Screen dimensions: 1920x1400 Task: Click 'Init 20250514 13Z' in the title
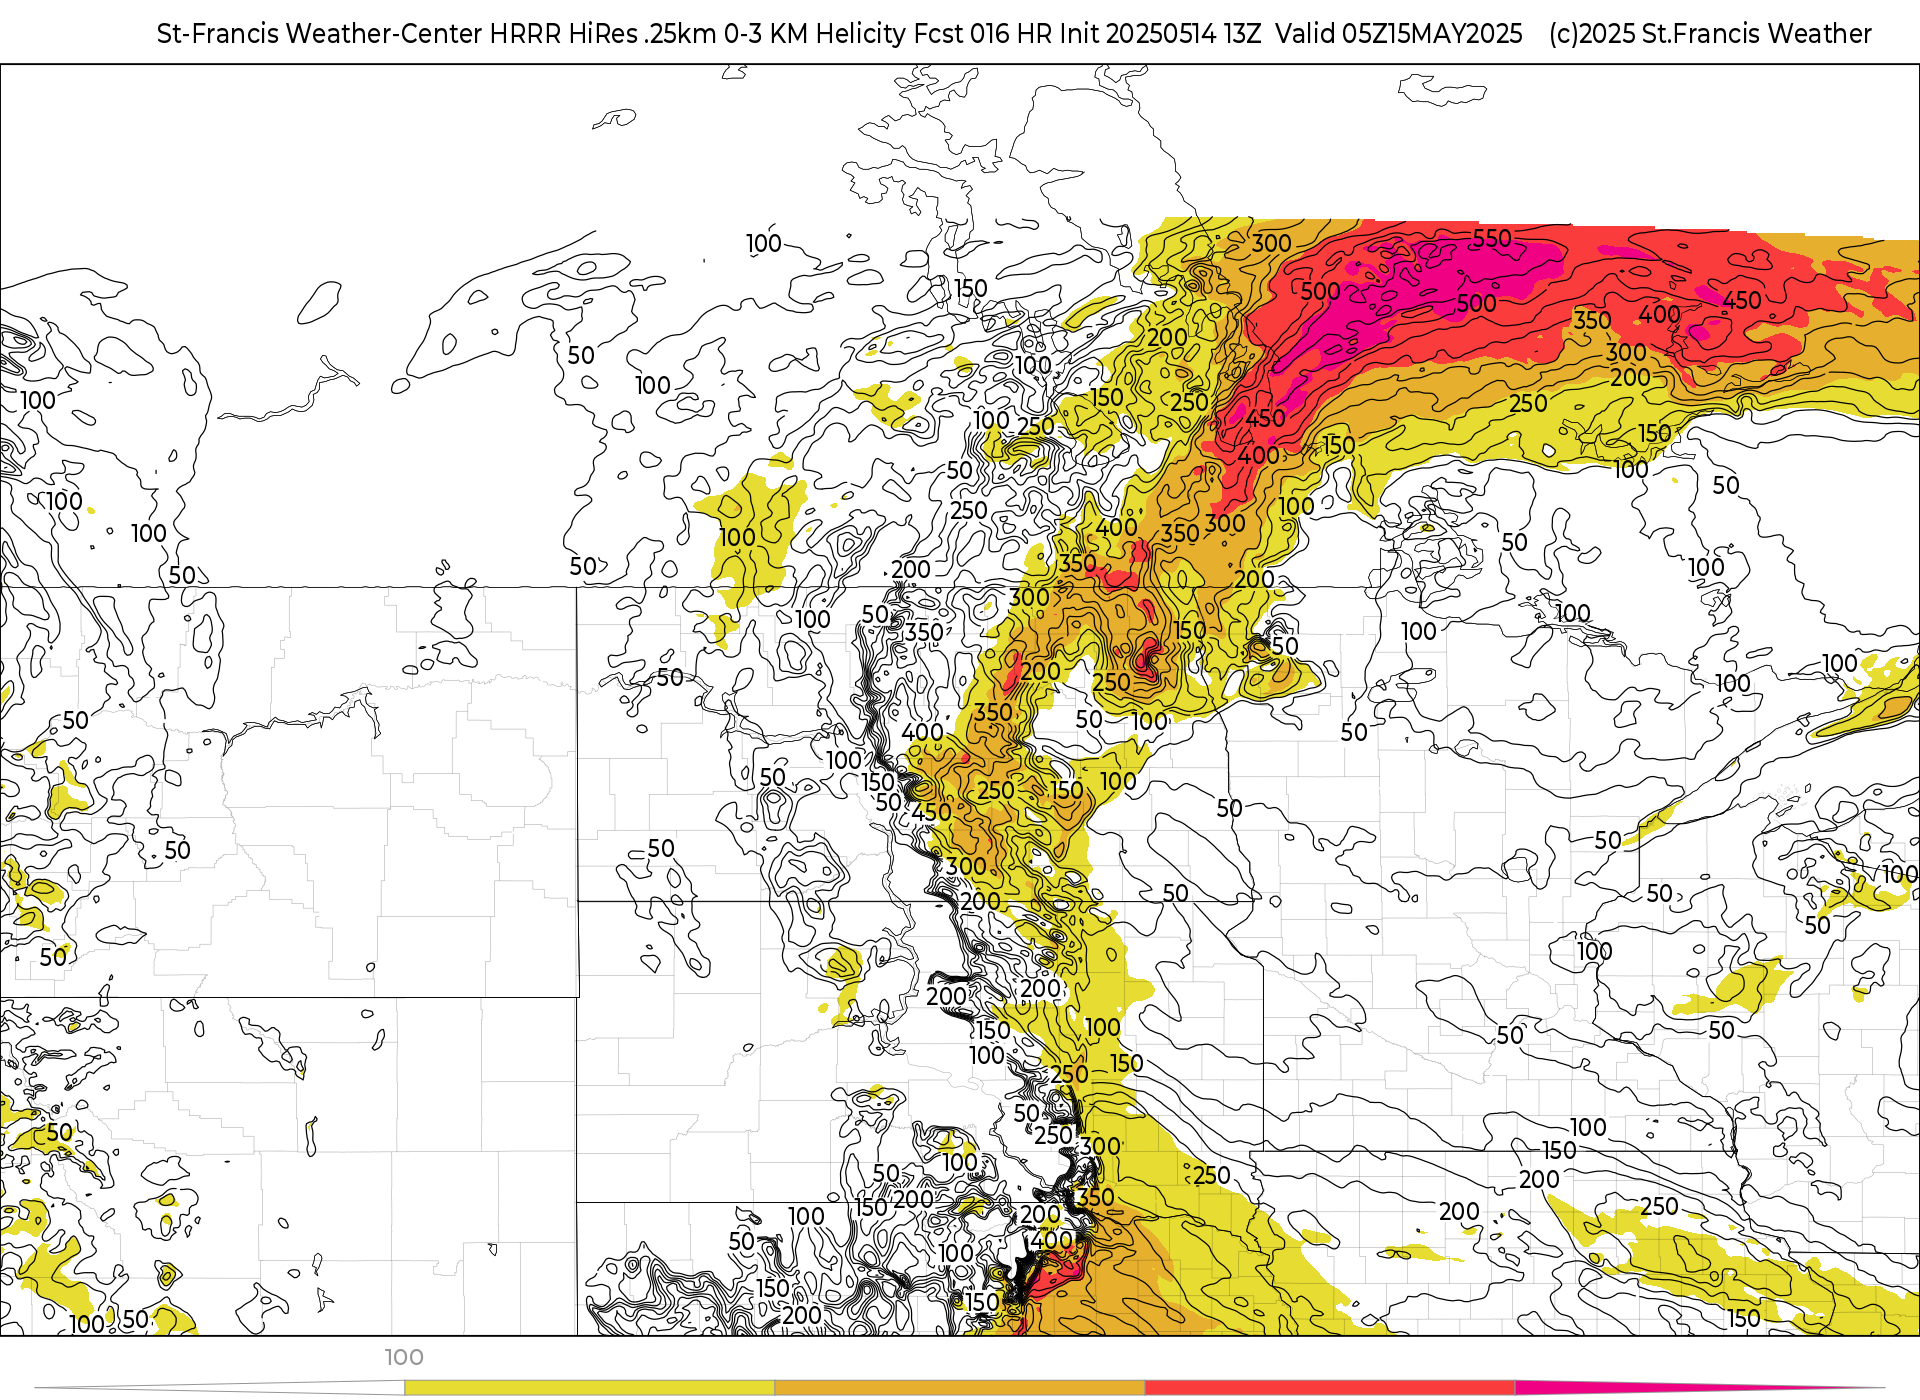1162,34
